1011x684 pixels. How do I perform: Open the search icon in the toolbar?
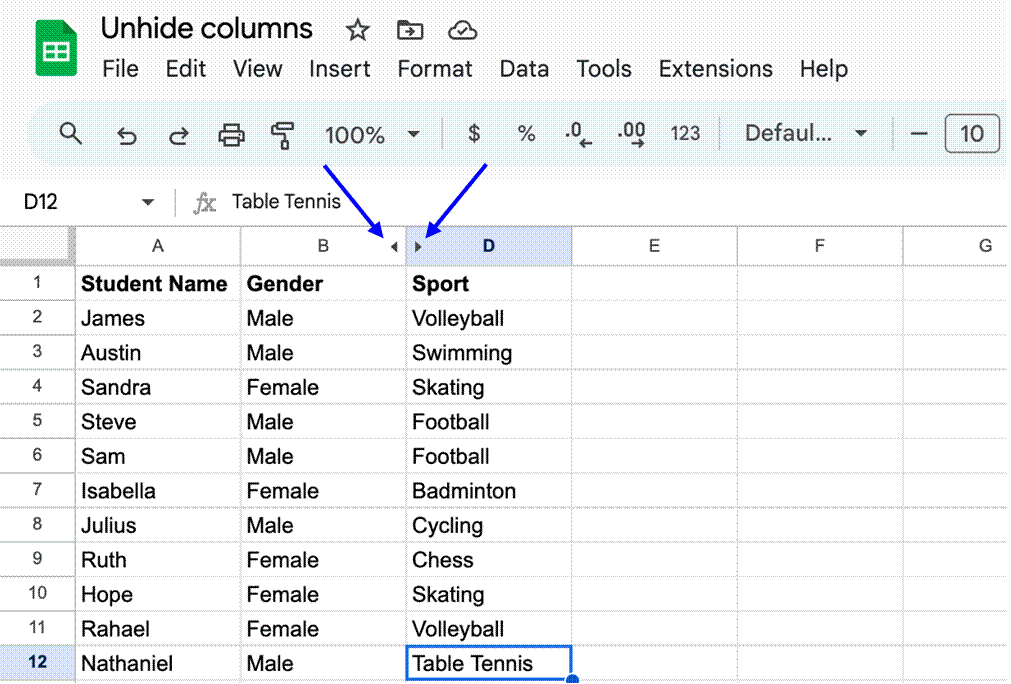pos(70,134)
